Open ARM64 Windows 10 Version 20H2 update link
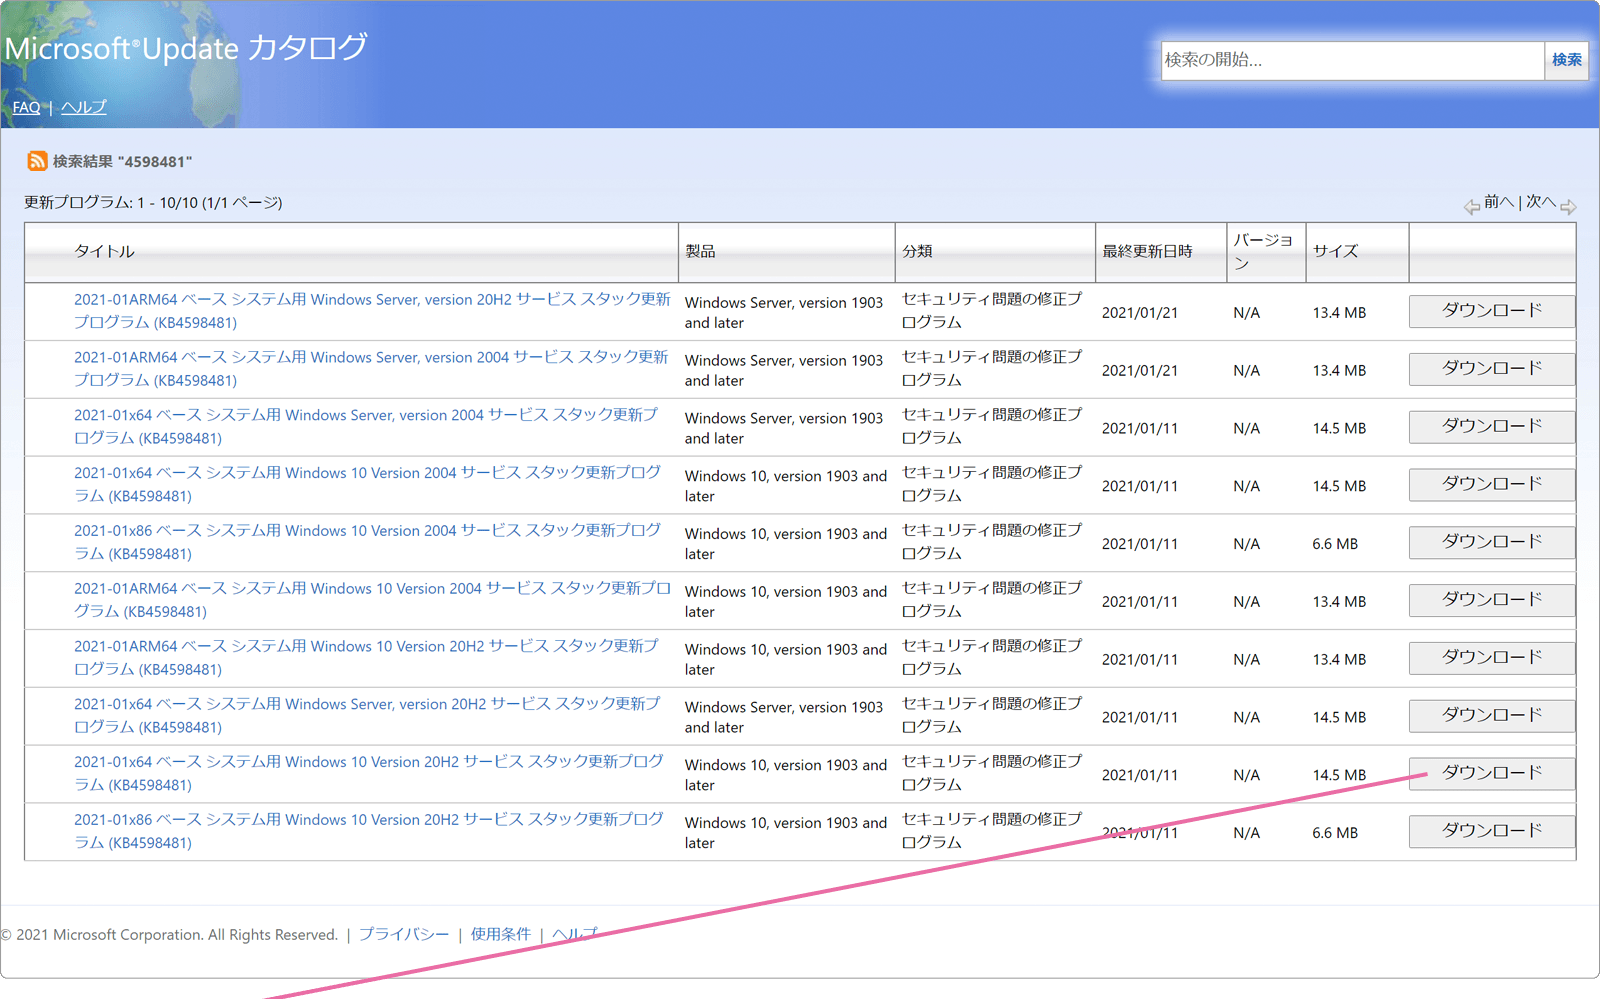 (366, 658)
